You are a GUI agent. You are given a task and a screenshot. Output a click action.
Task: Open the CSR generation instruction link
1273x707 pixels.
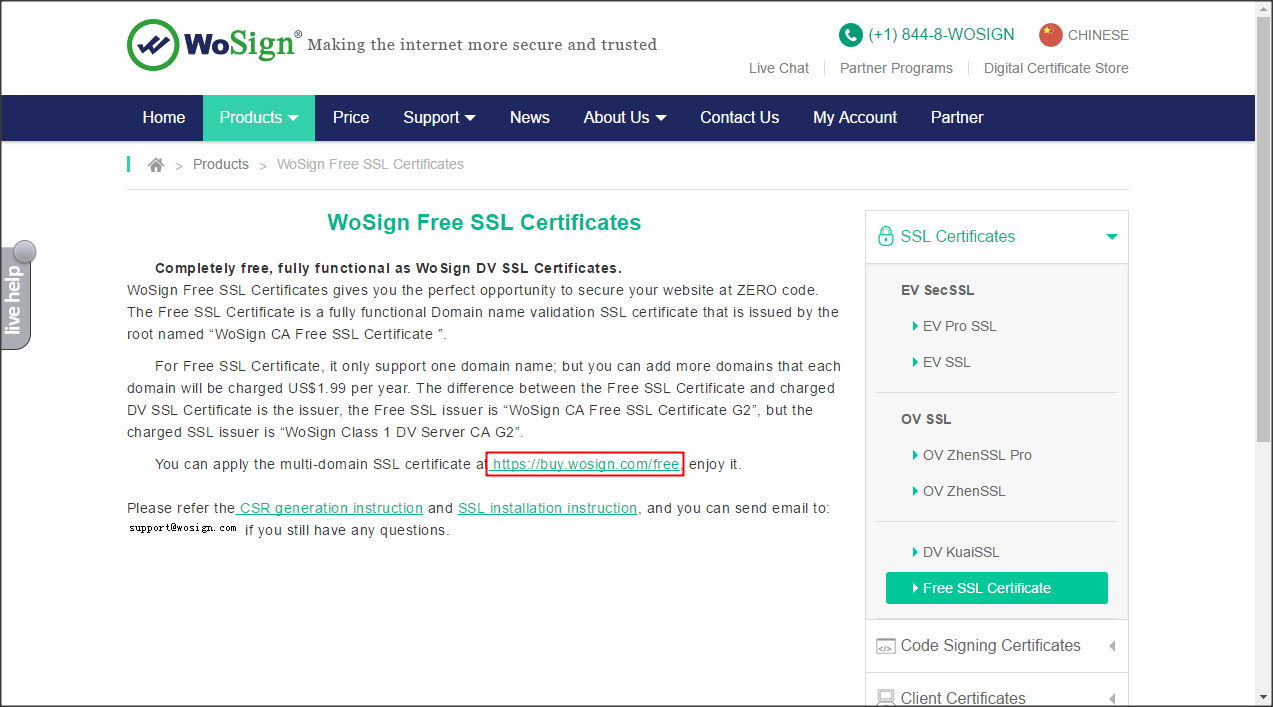[x=330, y=508]
